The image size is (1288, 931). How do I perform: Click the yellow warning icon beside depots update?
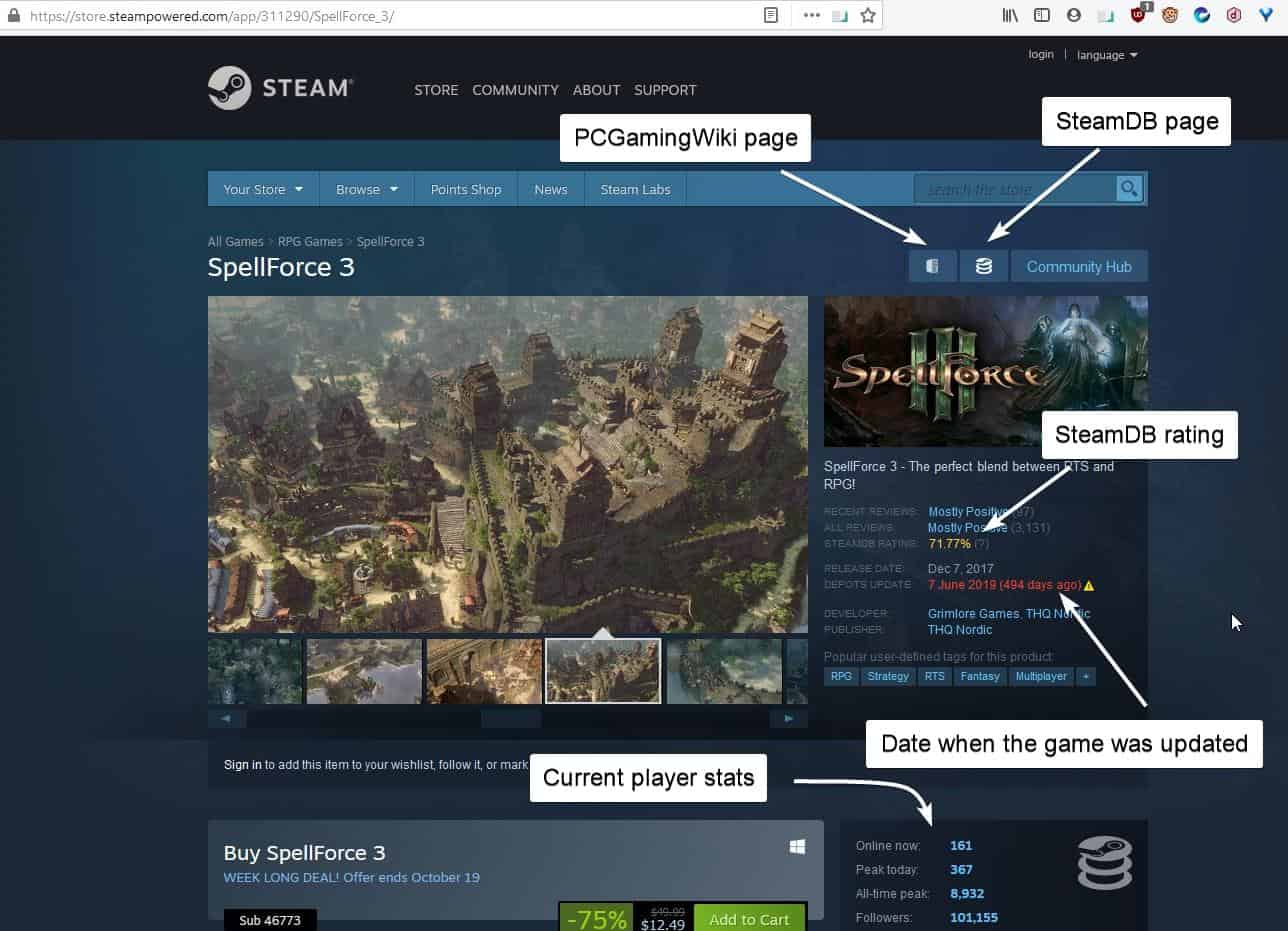pyautogui.click(x=1089, y=586)
